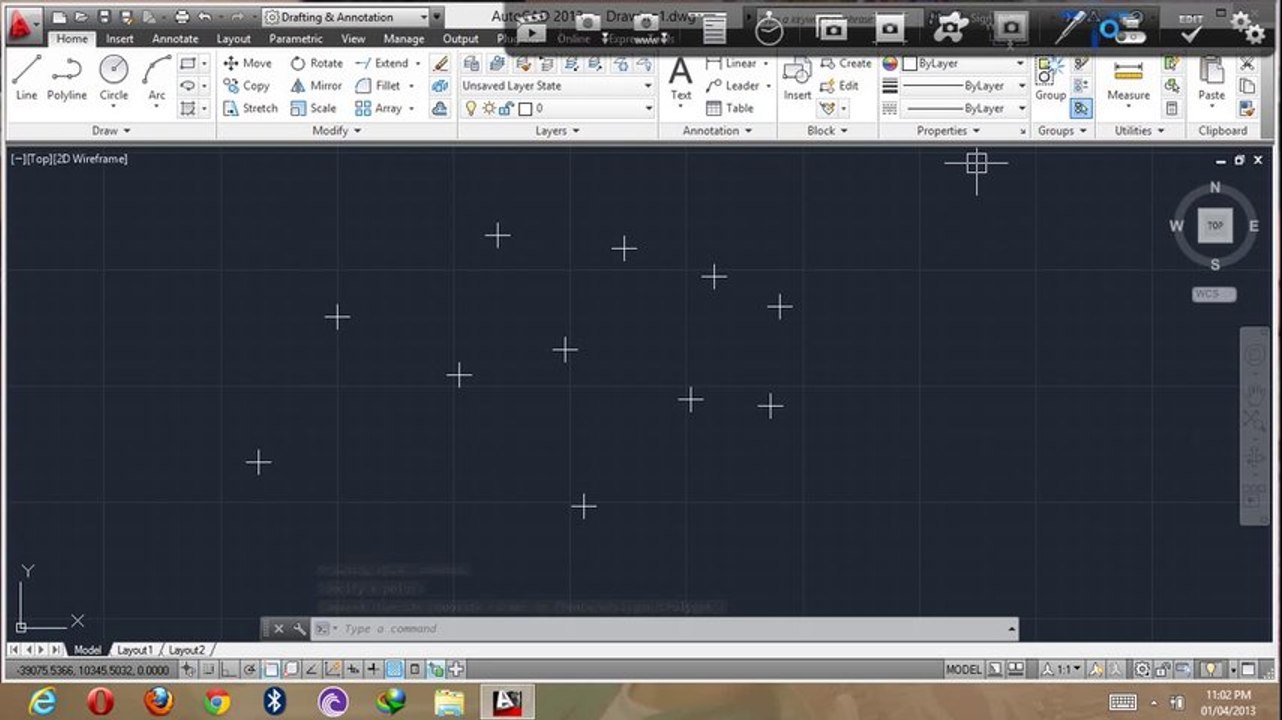The image size is (1282, 720).
Task: Click the Erase tool in Modify panel
Action: coord(440,63)
